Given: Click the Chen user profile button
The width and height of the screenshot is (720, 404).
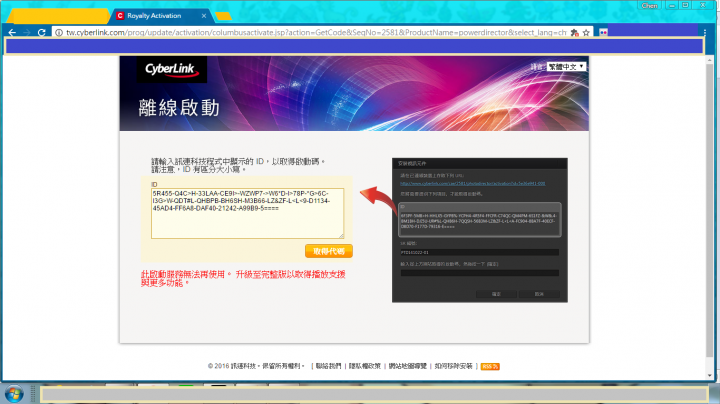Looking at the screenshot, I should click(x=649, y=6).
